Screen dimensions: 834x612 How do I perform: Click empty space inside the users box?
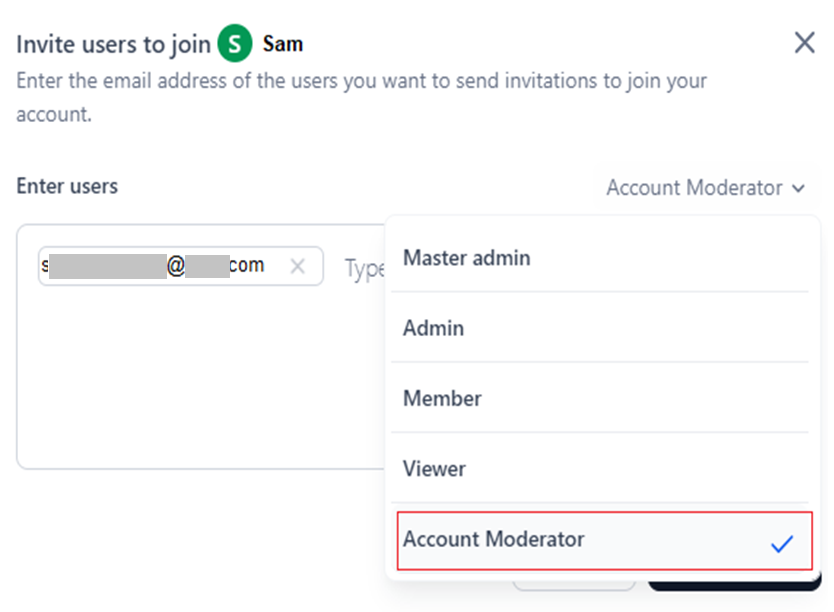[200, 380]
